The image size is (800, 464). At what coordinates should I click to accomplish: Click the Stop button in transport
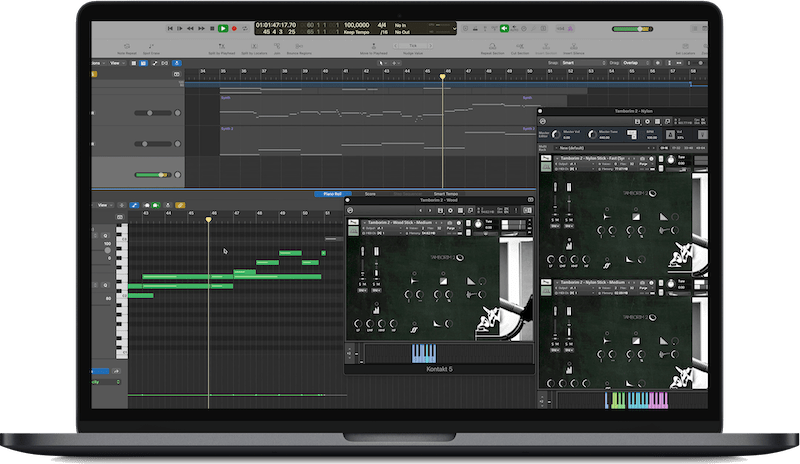pos(212,29)
